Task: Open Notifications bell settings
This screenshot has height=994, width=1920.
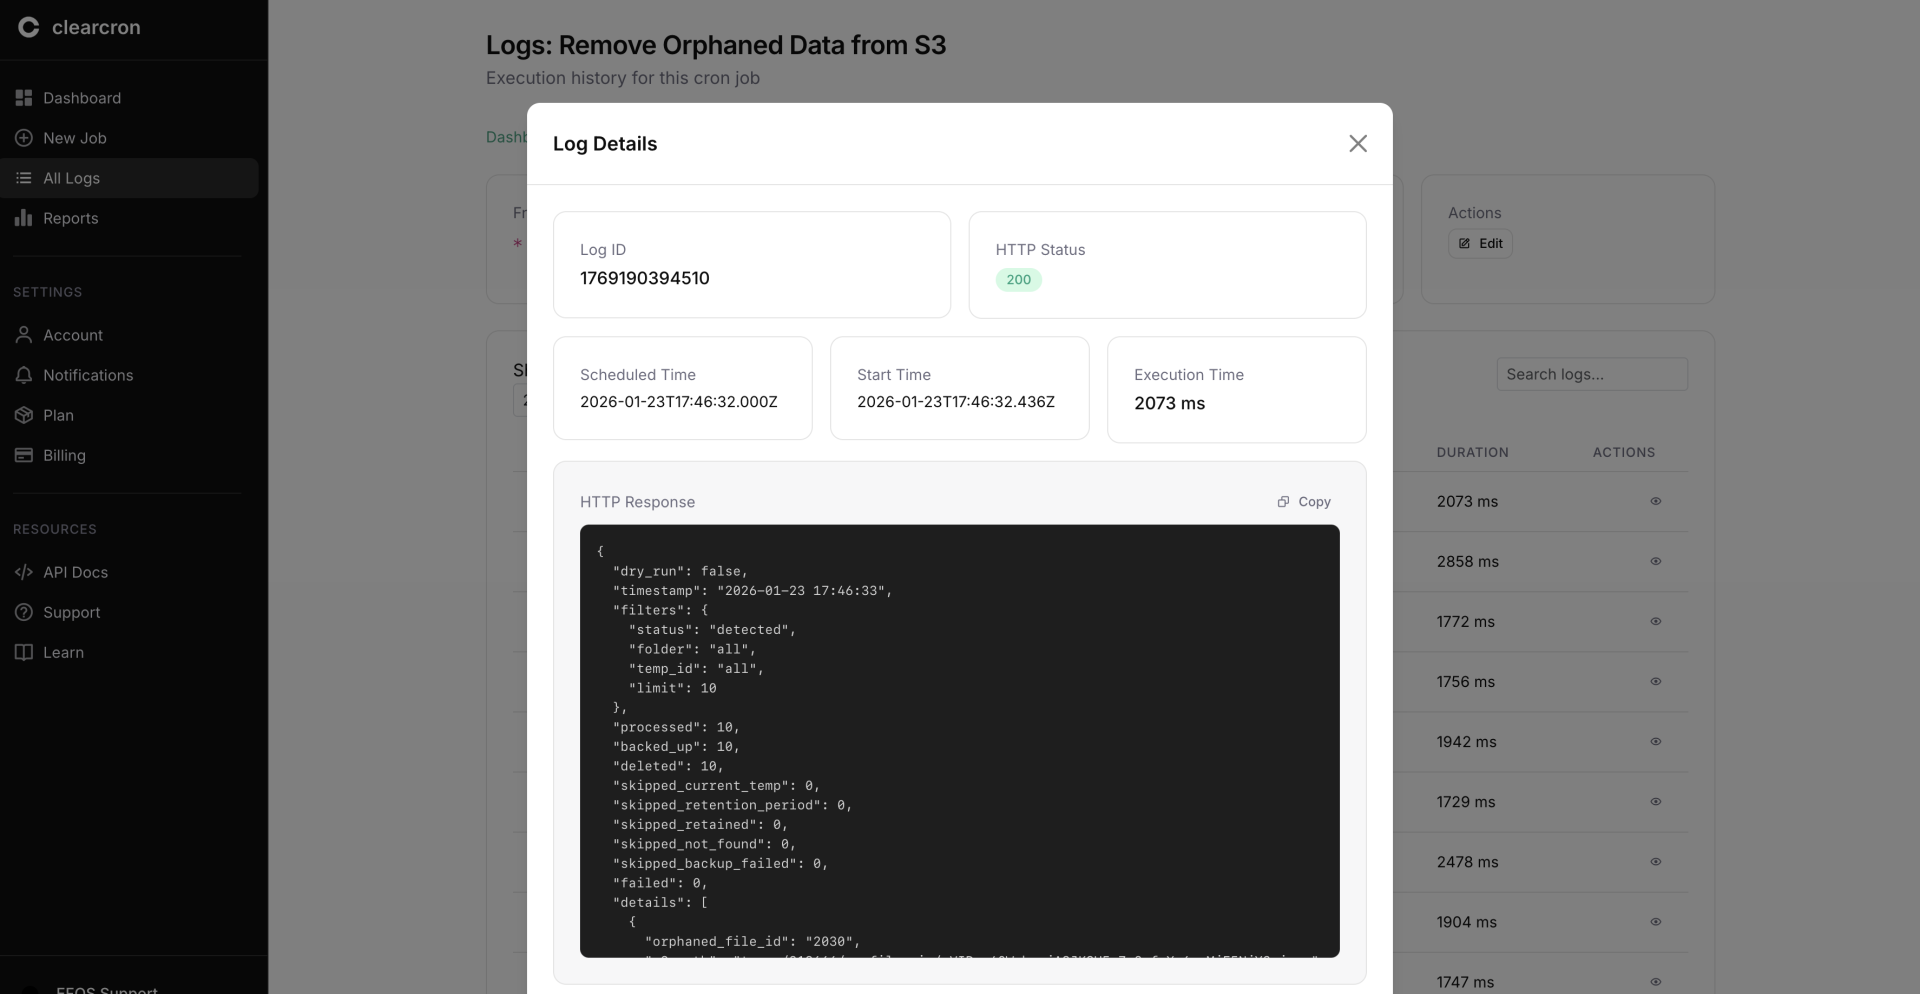Action: [x=24, y=375]
